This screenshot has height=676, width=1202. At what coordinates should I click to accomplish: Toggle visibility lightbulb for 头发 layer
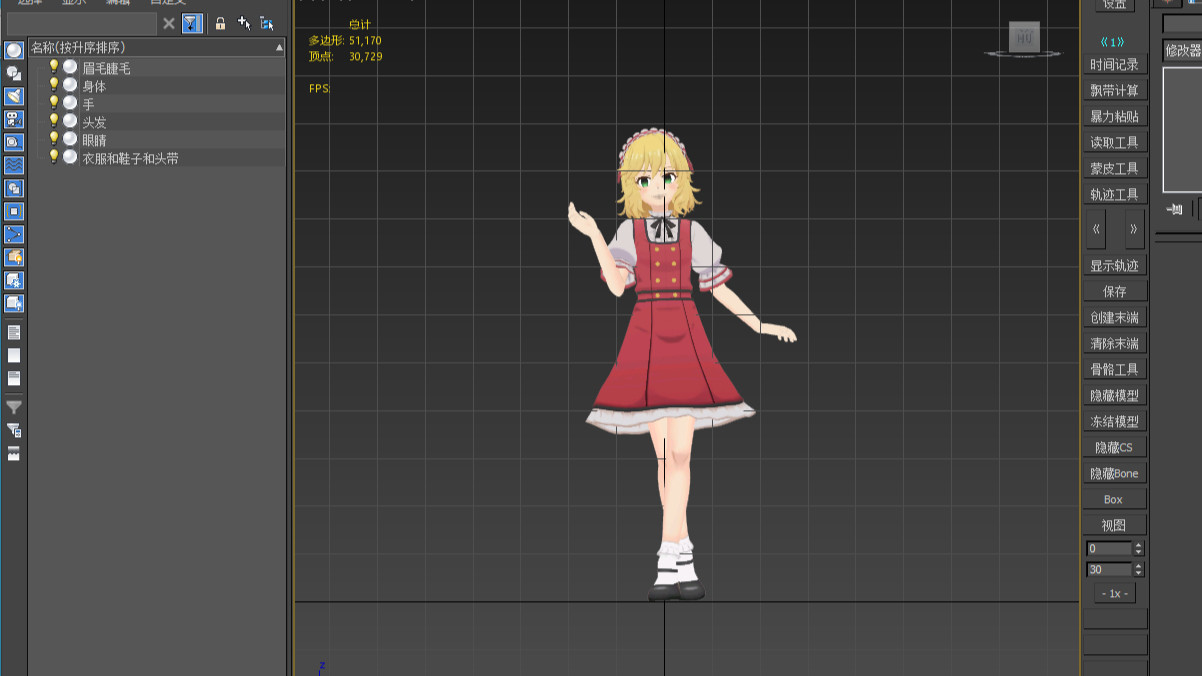click(x=54, y=121)
